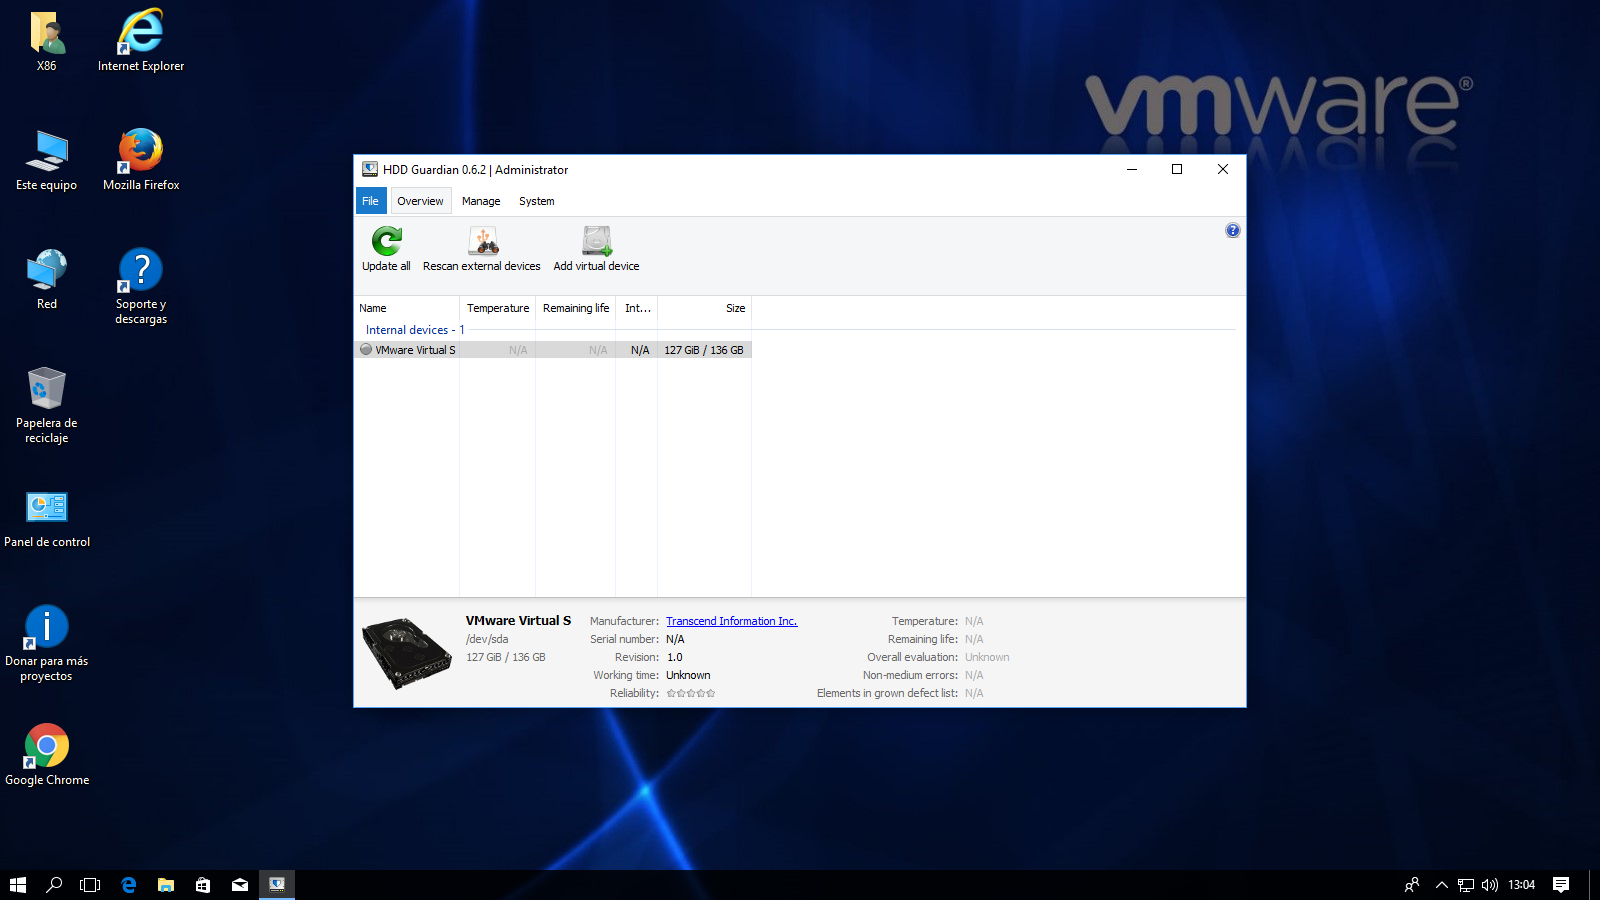The image size is (1600, 900).
Task: Sort by the Remaining life column header
Action: click(x=575, y=308)
